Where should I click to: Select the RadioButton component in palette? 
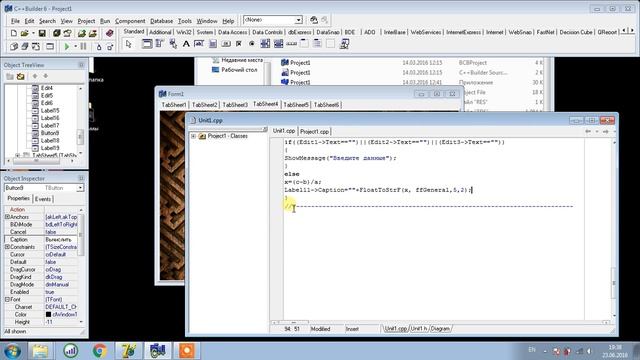pos(252,44)
